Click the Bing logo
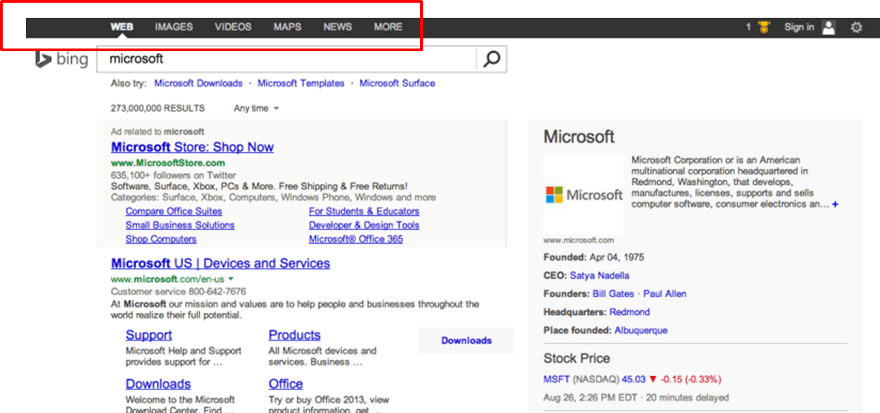The height and width of the screenshot is (413, 880). pyautogui.click(x=62, y=60)
